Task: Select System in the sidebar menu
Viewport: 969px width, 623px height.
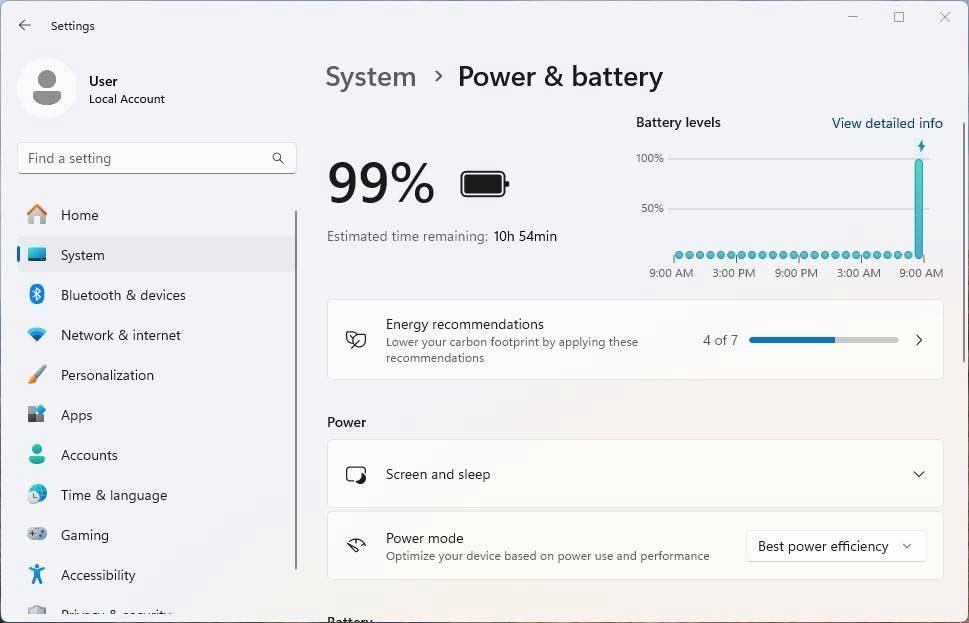Action: [83, 255]
